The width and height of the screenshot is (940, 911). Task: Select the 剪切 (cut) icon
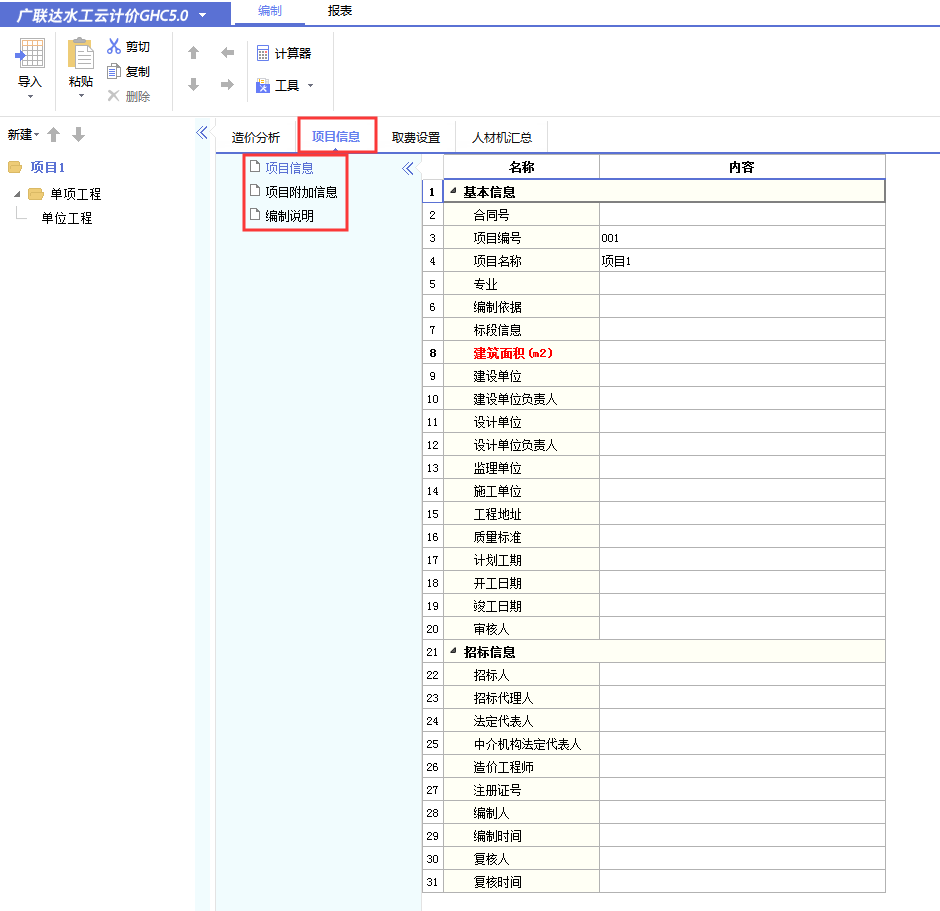[x=113, y=45]
